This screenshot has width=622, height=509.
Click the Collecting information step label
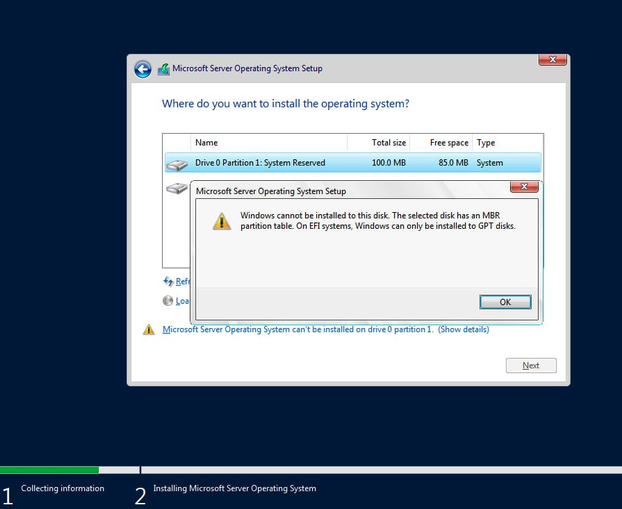63,488
